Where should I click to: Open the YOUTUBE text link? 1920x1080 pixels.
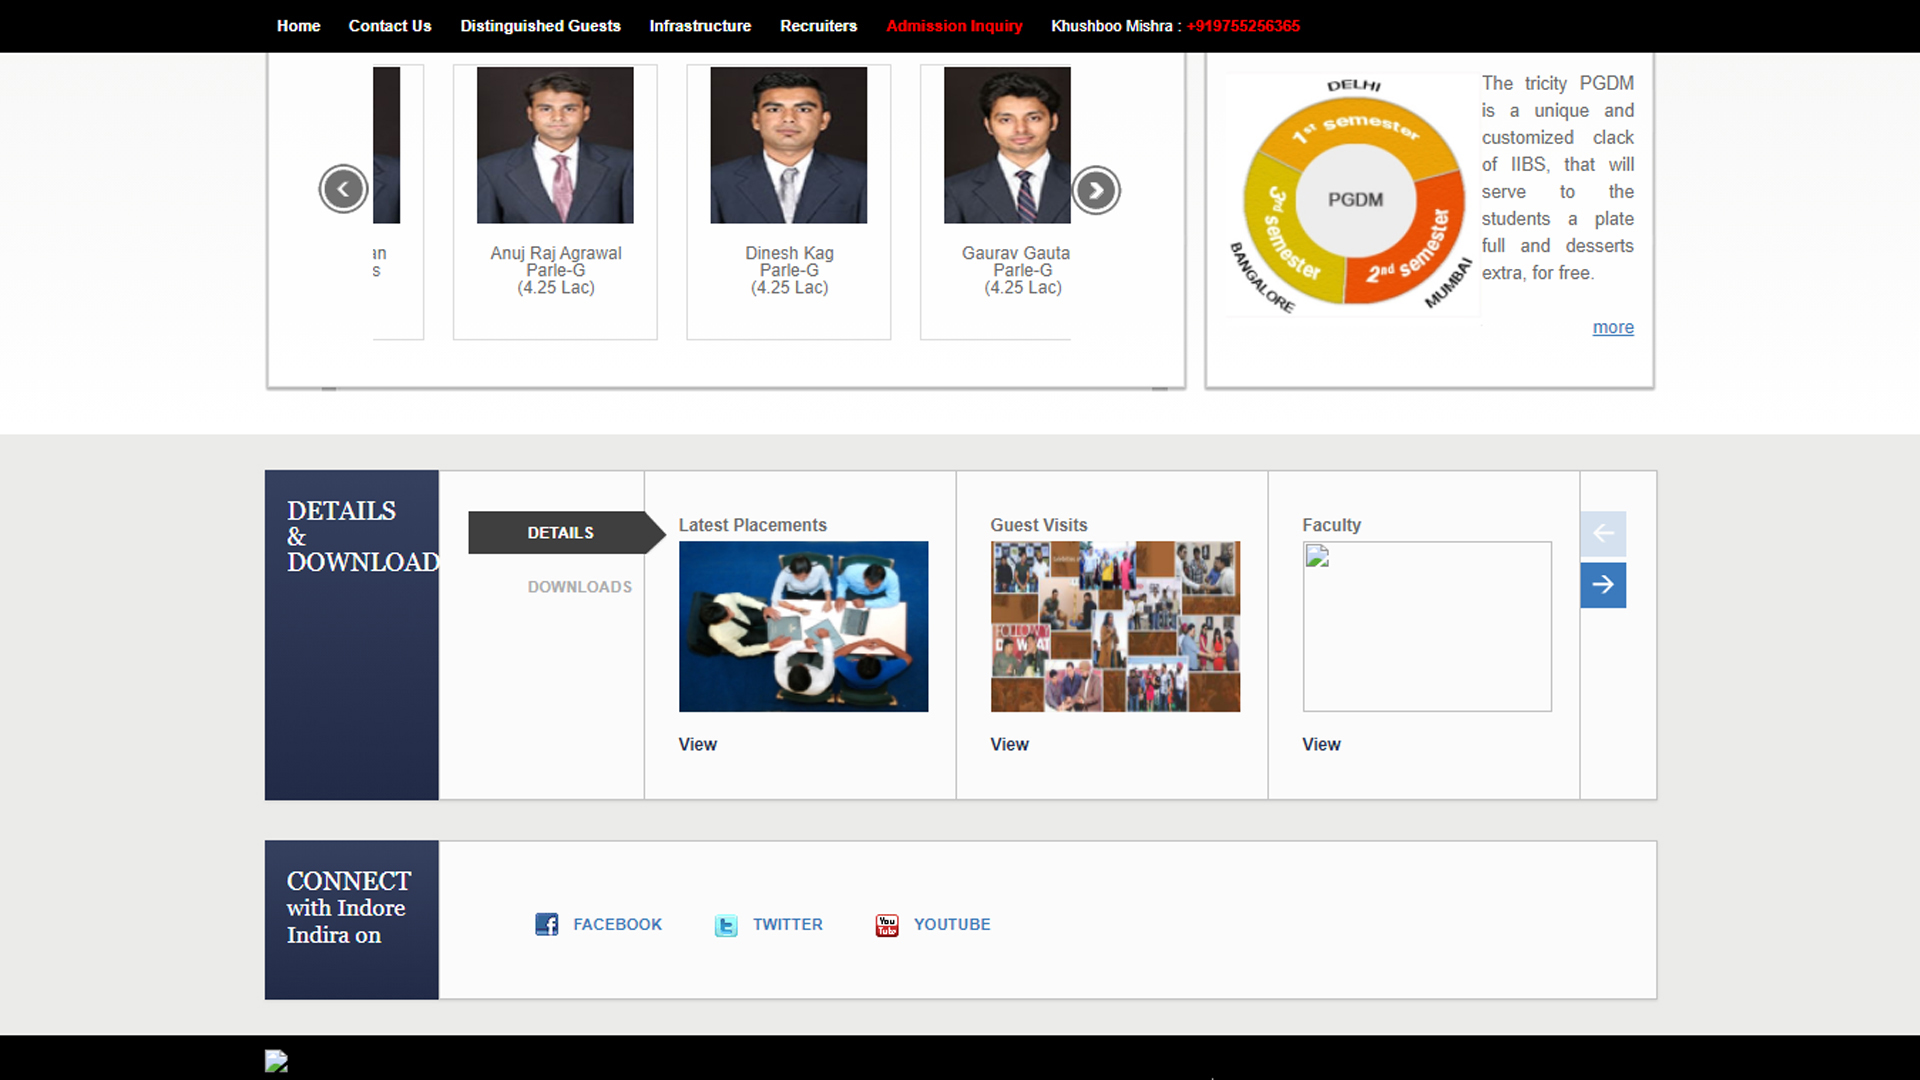click(952, 925)
